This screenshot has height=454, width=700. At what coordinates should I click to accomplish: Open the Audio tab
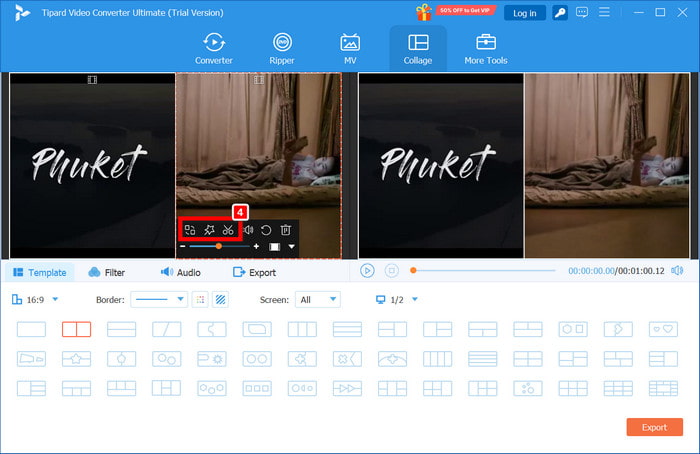pyautogui.click(x=180, y=272)
